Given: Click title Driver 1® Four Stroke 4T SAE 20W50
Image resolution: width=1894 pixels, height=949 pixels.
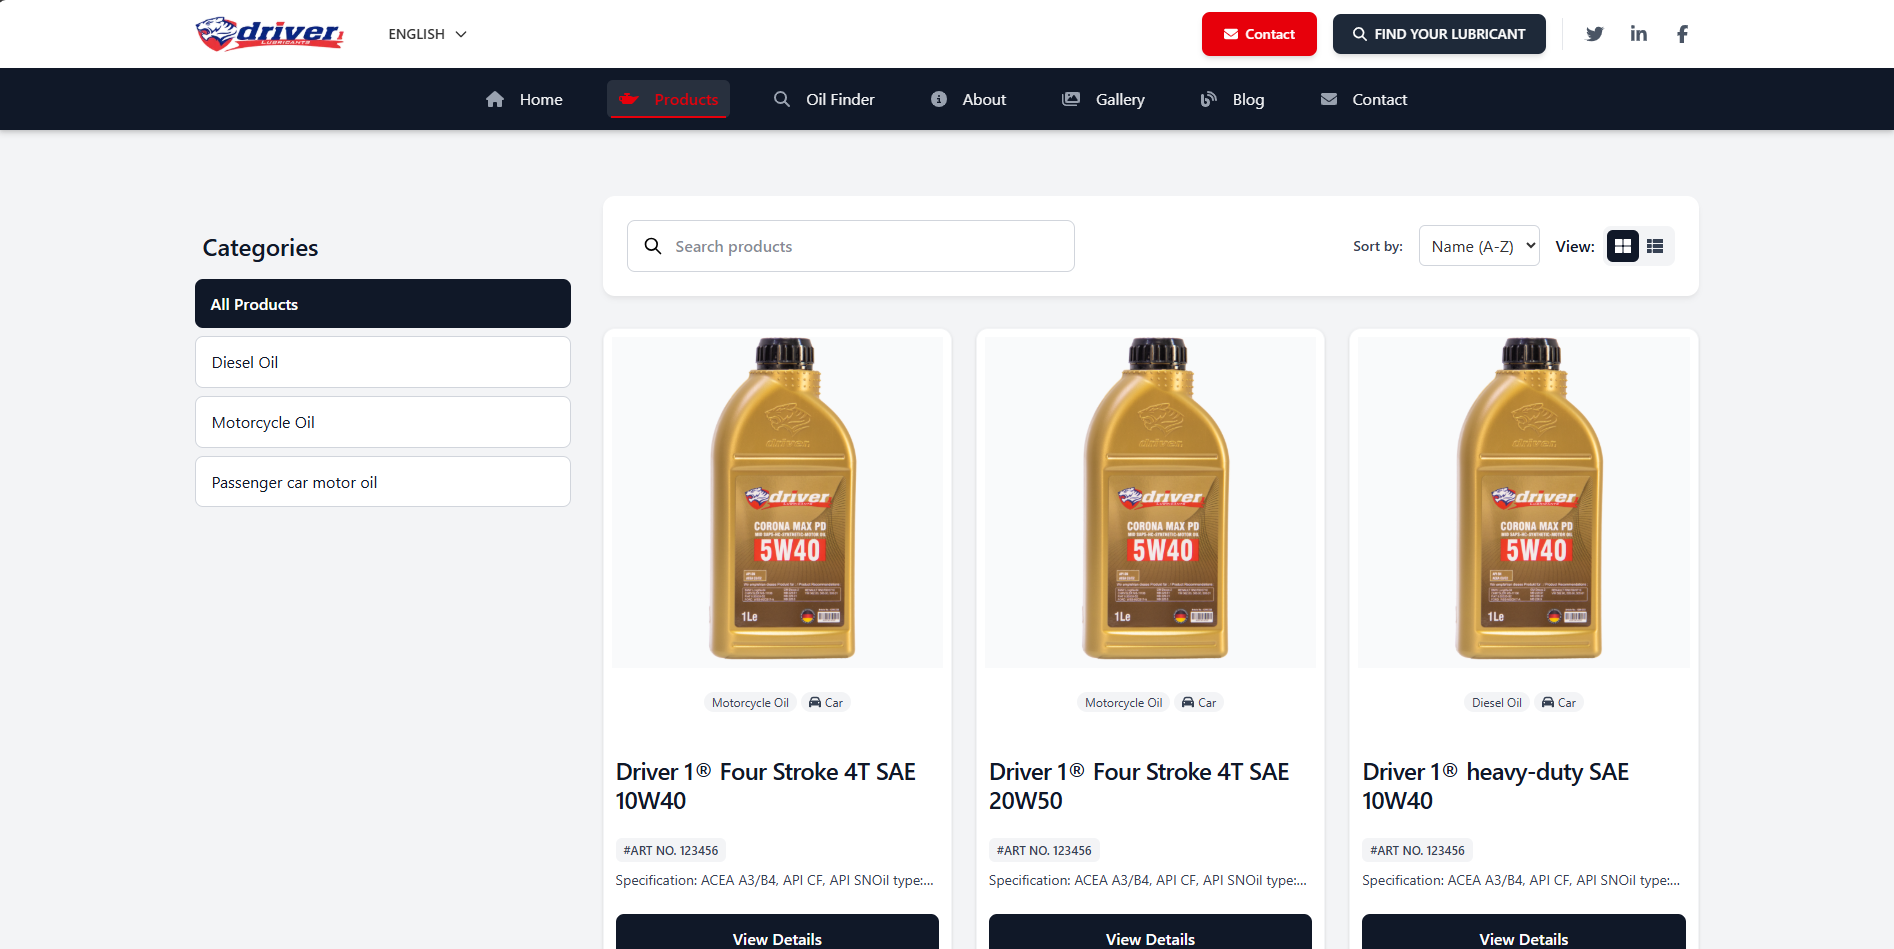Looking at the screenshot, I should click(1139, 786).
